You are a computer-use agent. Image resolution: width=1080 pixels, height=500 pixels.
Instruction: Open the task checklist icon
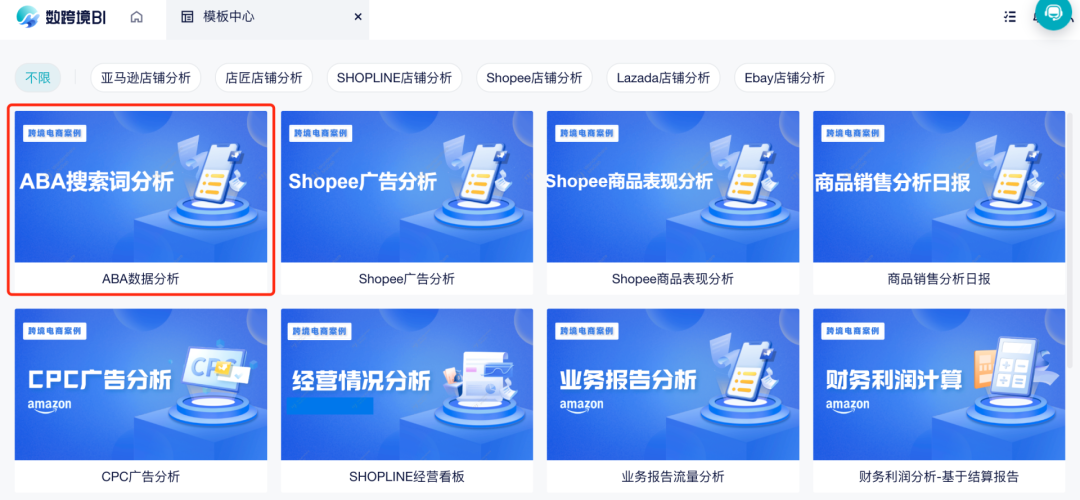click(1010, 17)
